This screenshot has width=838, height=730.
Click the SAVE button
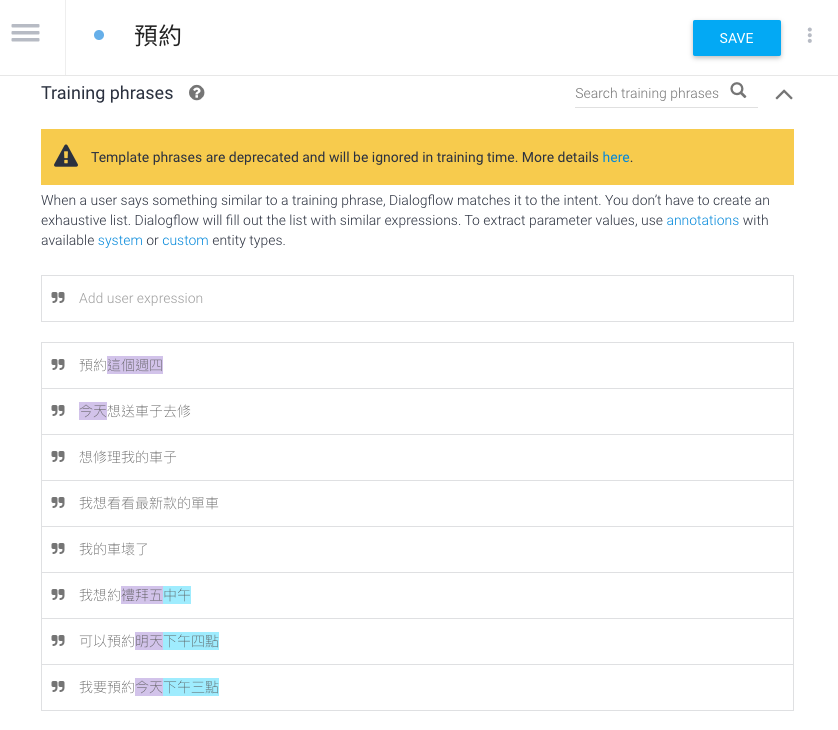point(736,38)
